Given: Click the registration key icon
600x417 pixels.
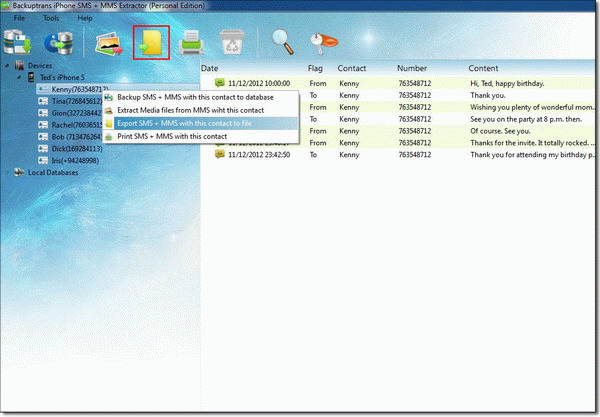Looking at the screenshot, I should pos(322,43).
